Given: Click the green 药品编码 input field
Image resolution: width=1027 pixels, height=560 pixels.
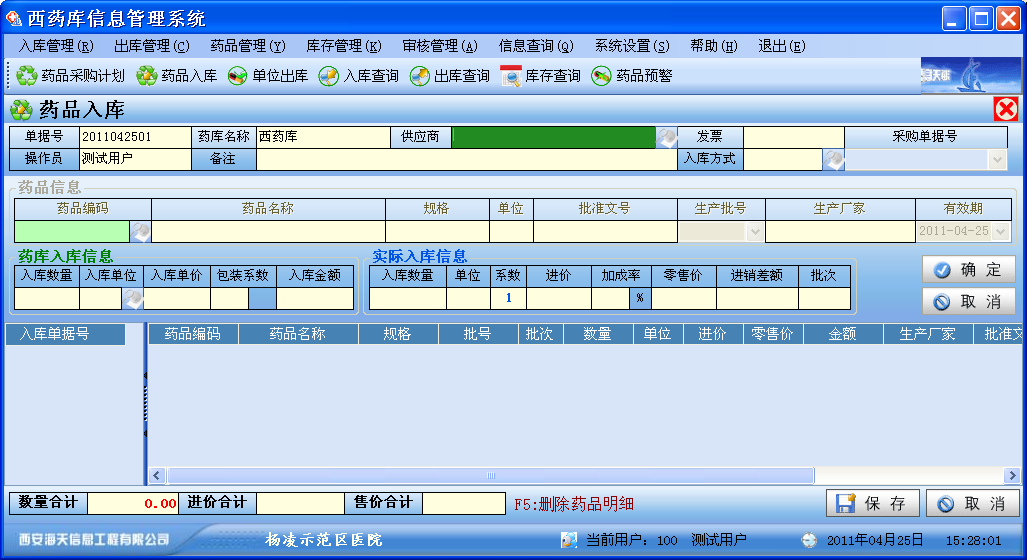Looking at the screenshot, I should coord(72,231).
